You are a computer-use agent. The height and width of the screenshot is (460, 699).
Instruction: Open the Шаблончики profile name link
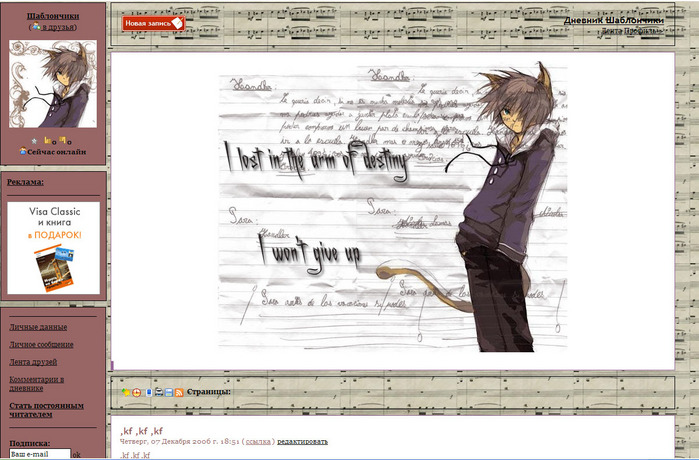[53, 16]
